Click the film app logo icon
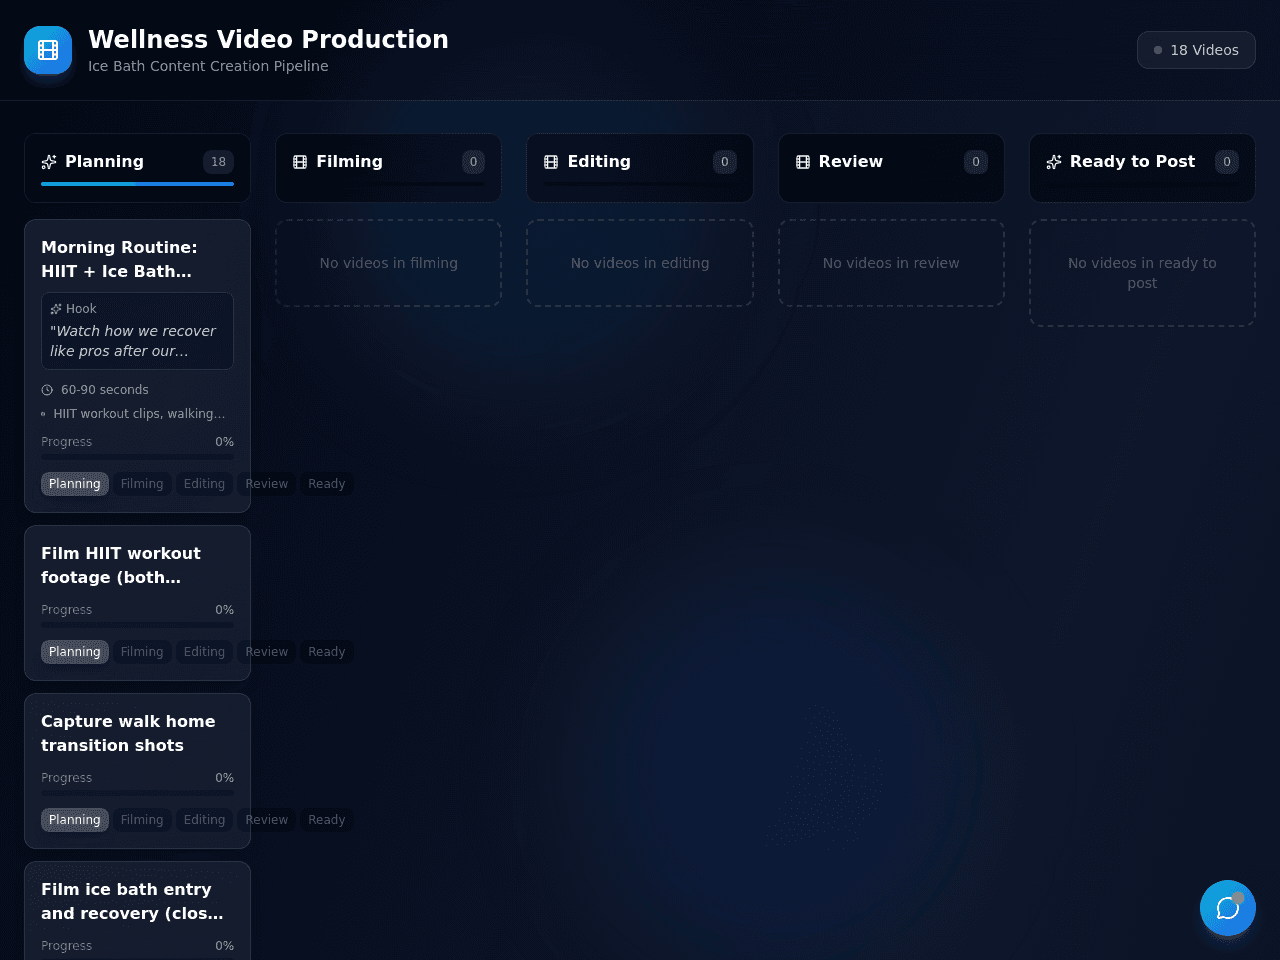 [48, 50]
